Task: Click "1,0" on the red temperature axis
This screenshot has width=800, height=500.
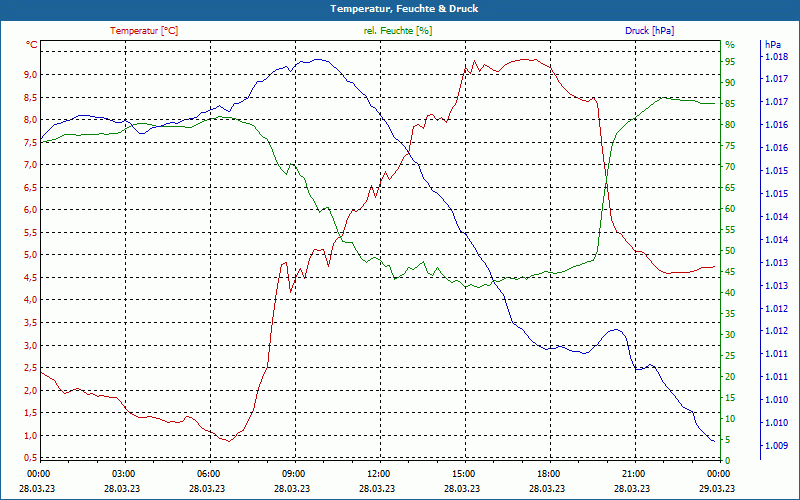Action: click(x=31, y=435)
